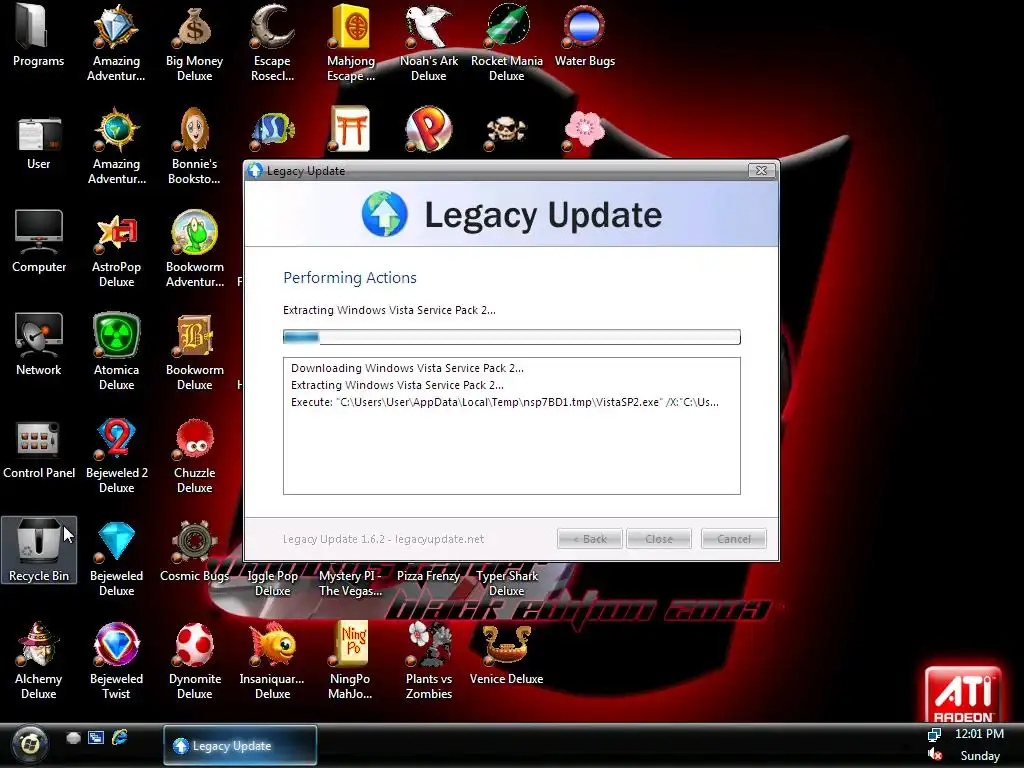
Task: Click the muted volume tray icon
Action: coord(935,755)
